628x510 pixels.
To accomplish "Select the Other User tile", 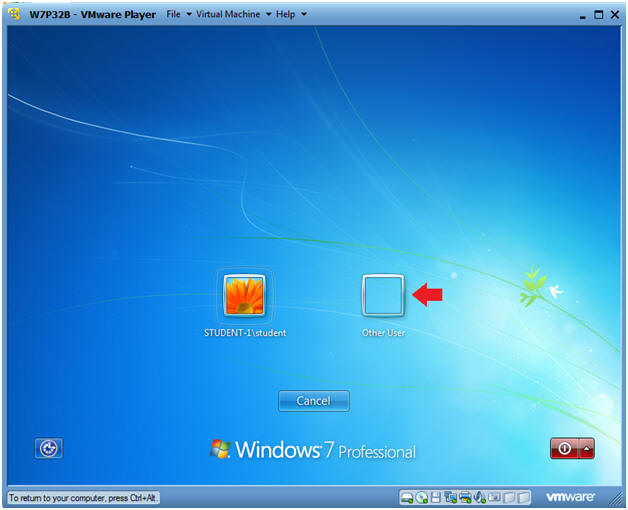I will 383,295.
